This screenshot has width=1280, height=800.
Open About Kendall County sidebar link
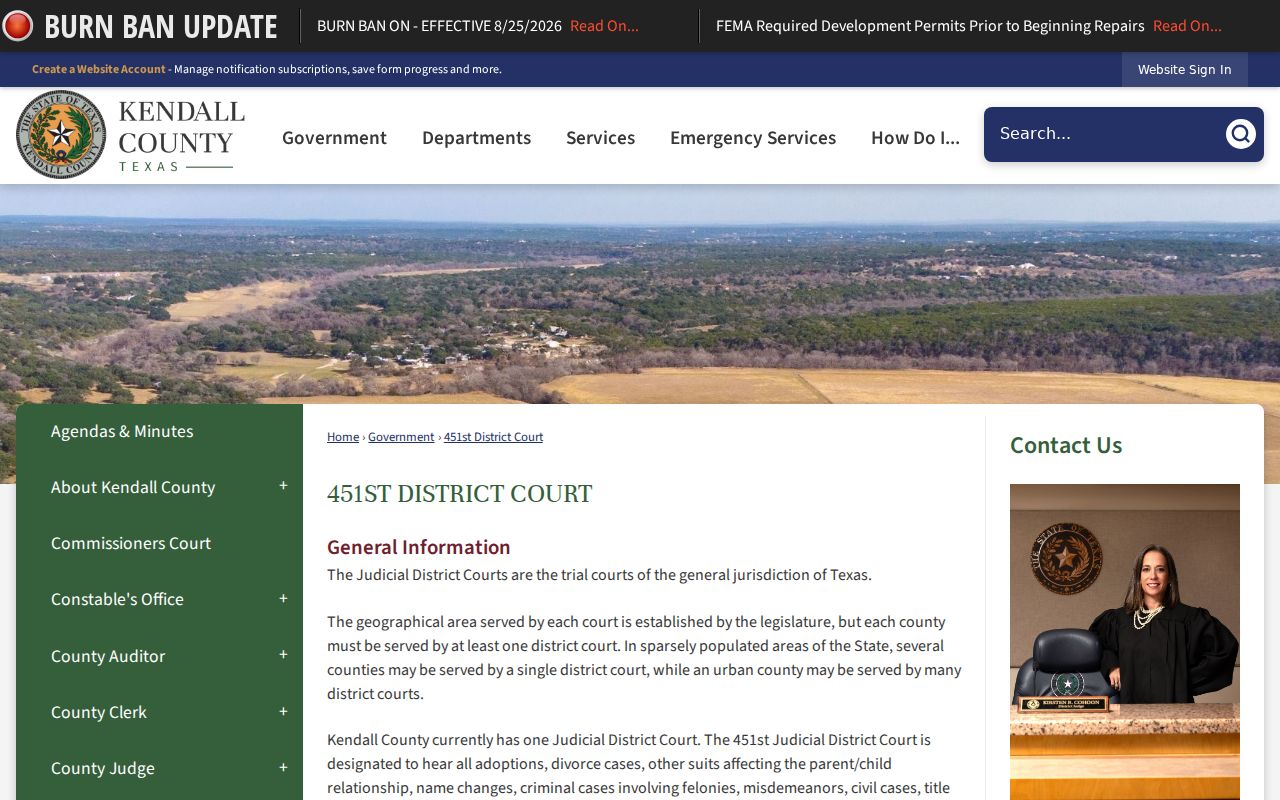(x=133, y=487)
